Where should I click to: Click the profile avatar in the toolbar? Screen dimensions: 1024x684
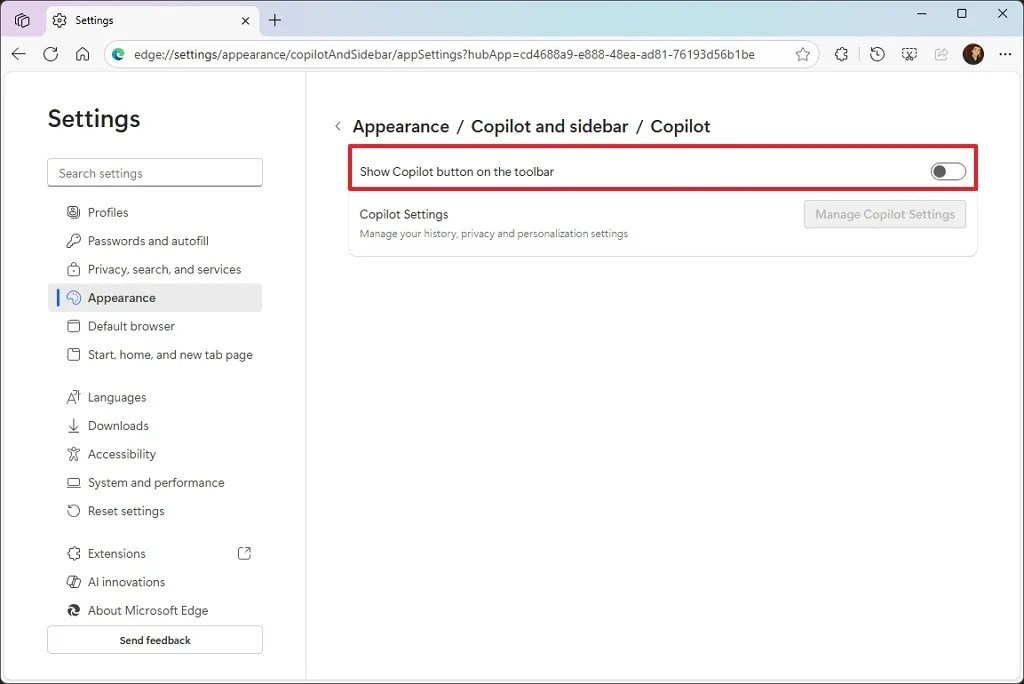[973, 54]
